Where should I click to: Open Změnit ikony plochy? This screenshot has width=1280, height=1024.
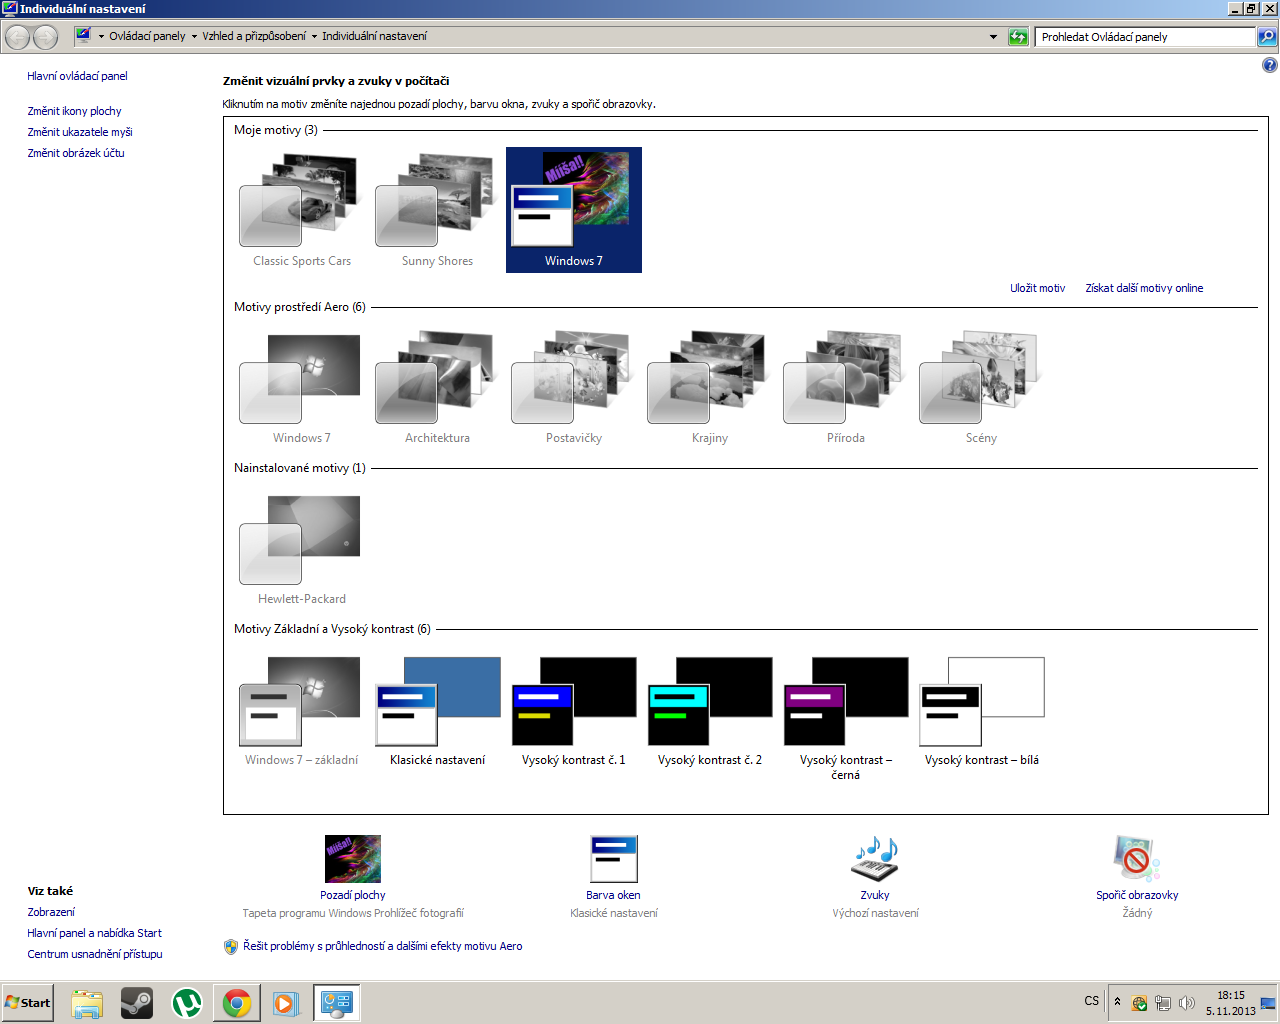coord(74,111)
